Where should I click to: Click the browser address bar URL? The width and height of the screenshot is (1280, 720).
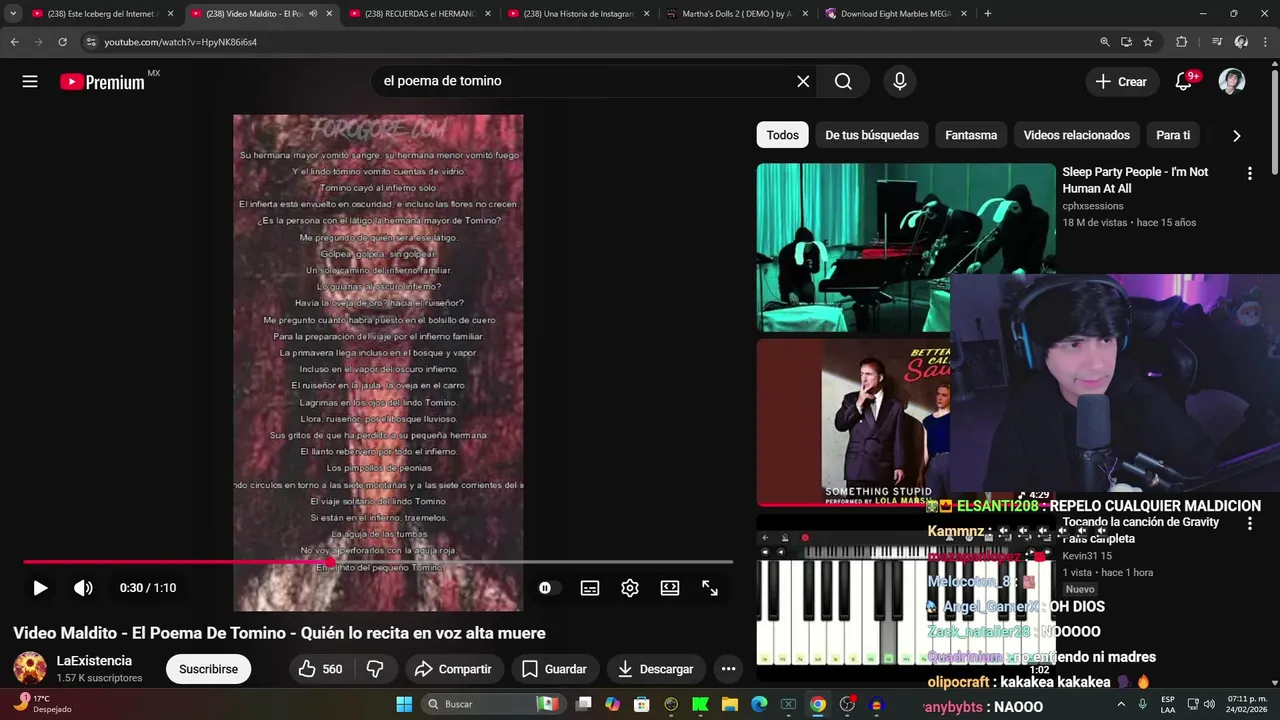[x=181, y=42]
